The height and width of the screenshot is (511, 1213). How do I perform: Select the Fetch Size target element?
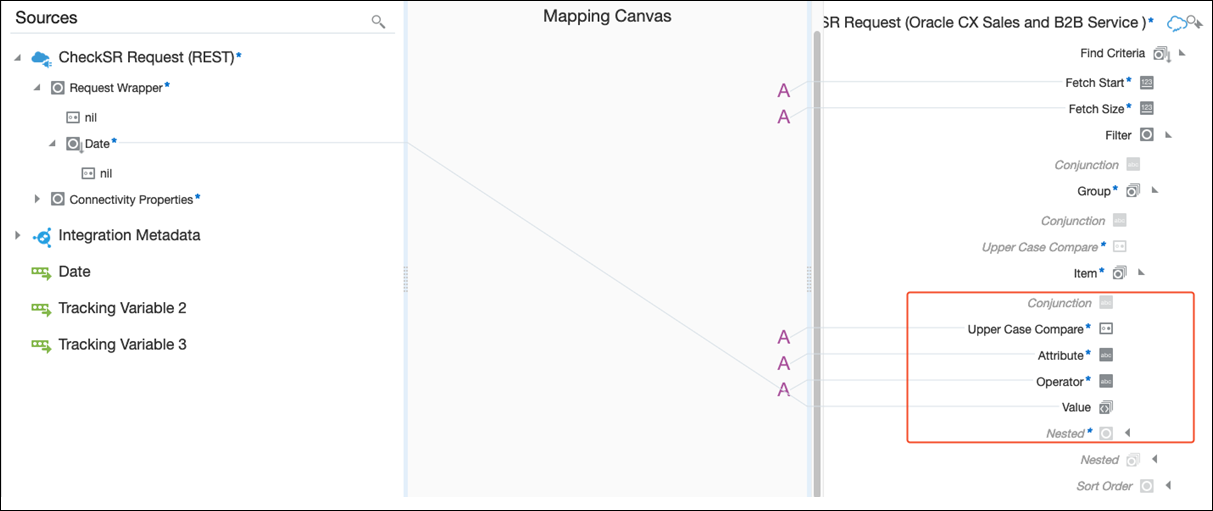tap(1096, 109)
